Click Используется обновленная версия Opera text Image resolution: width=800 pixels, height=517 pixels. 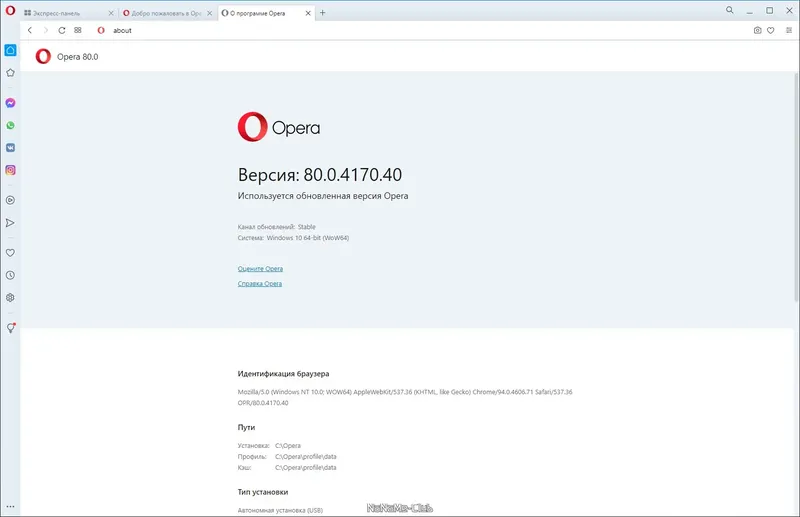(323, 195)
